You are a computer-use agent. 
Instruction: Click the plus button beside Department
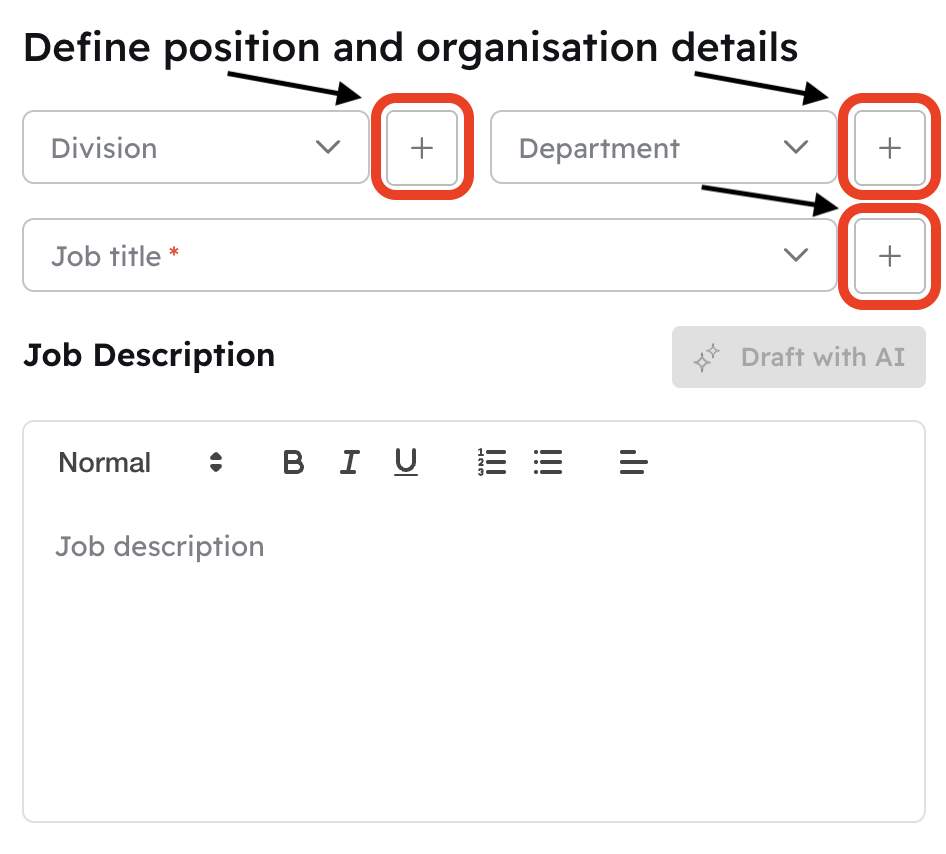pyautogui.click(x=889, y=148)
